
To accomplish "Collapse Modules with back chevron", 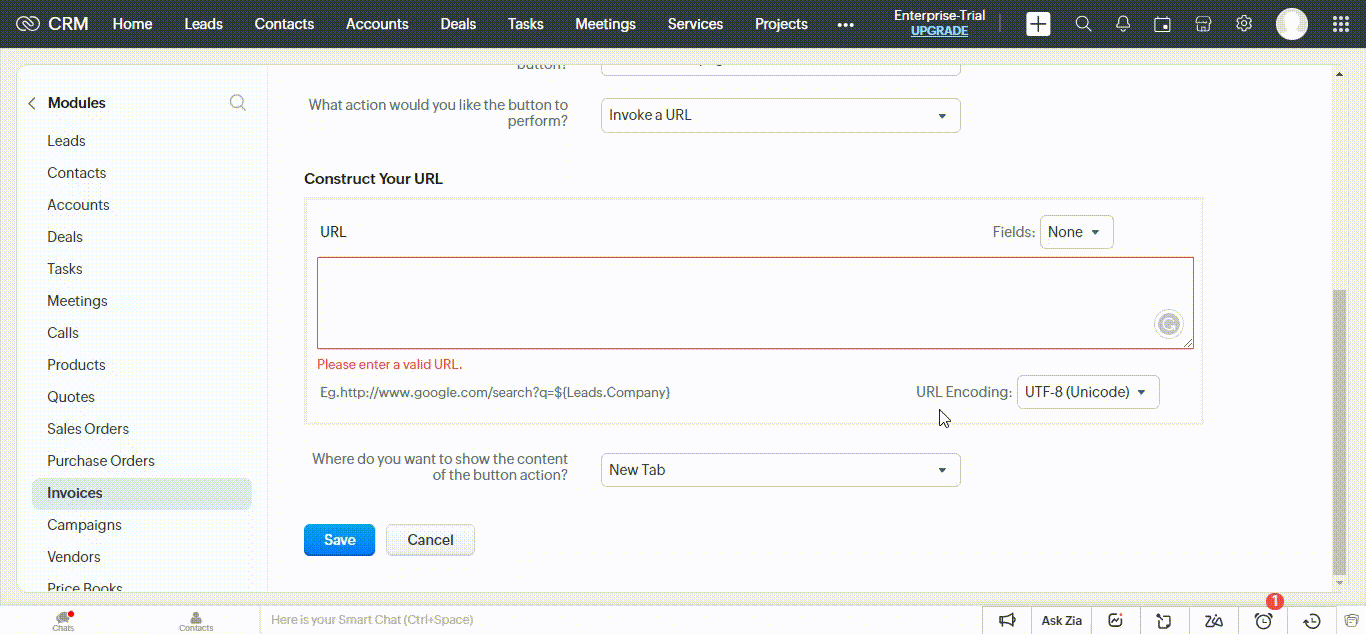I will coord(32,103).
